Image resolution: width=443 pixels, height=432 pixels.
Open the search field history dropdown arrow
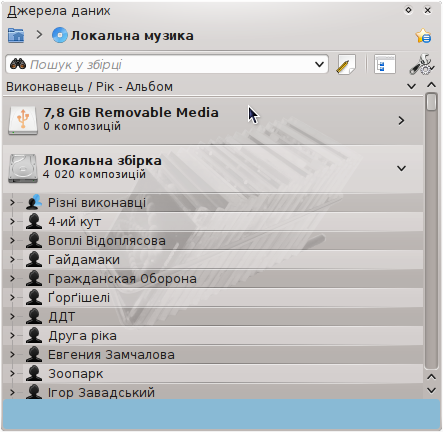click(319, 64)
